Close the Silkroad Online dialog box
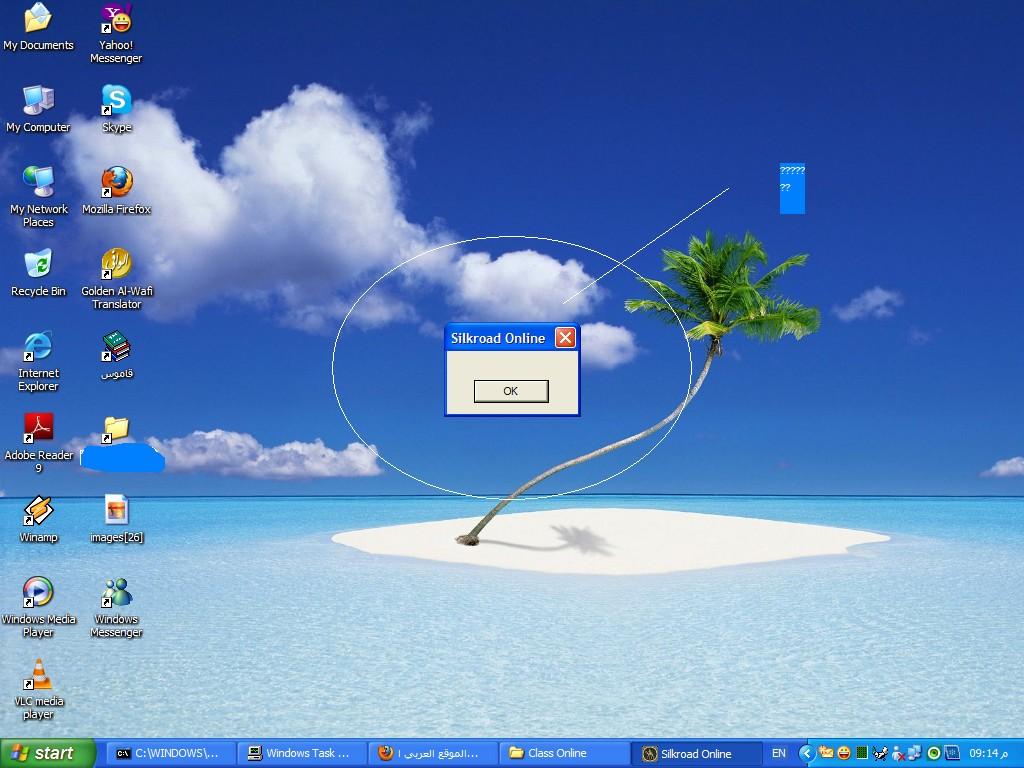Screen dimensions: 1024x768 point(565,338)
